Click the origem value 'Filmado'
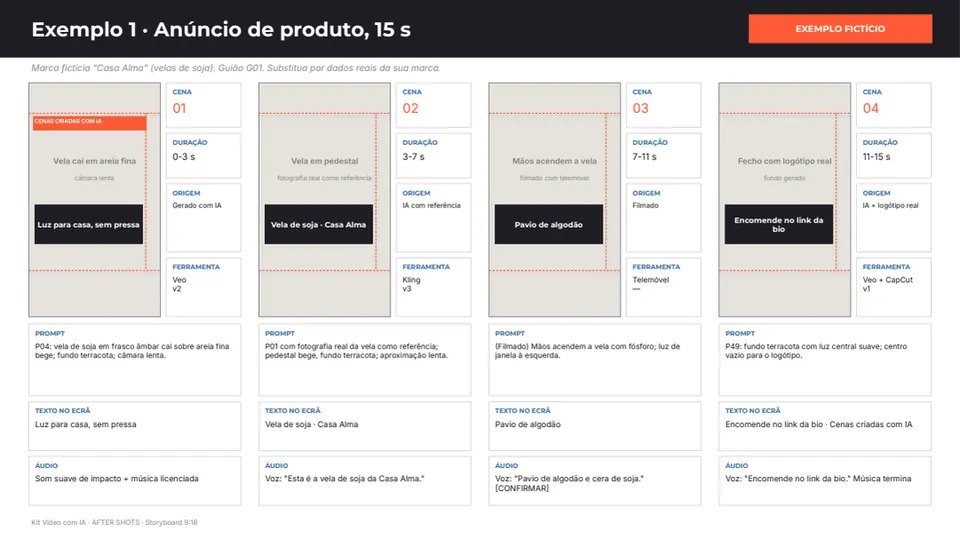The image size is (960, 540). (x=646, y=206)
